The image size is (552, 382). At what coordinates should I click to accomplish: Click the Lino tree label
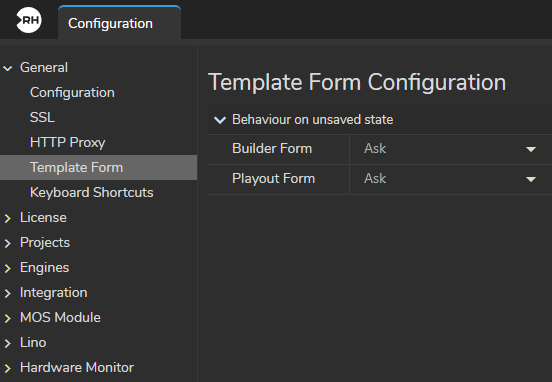[33, 343]
